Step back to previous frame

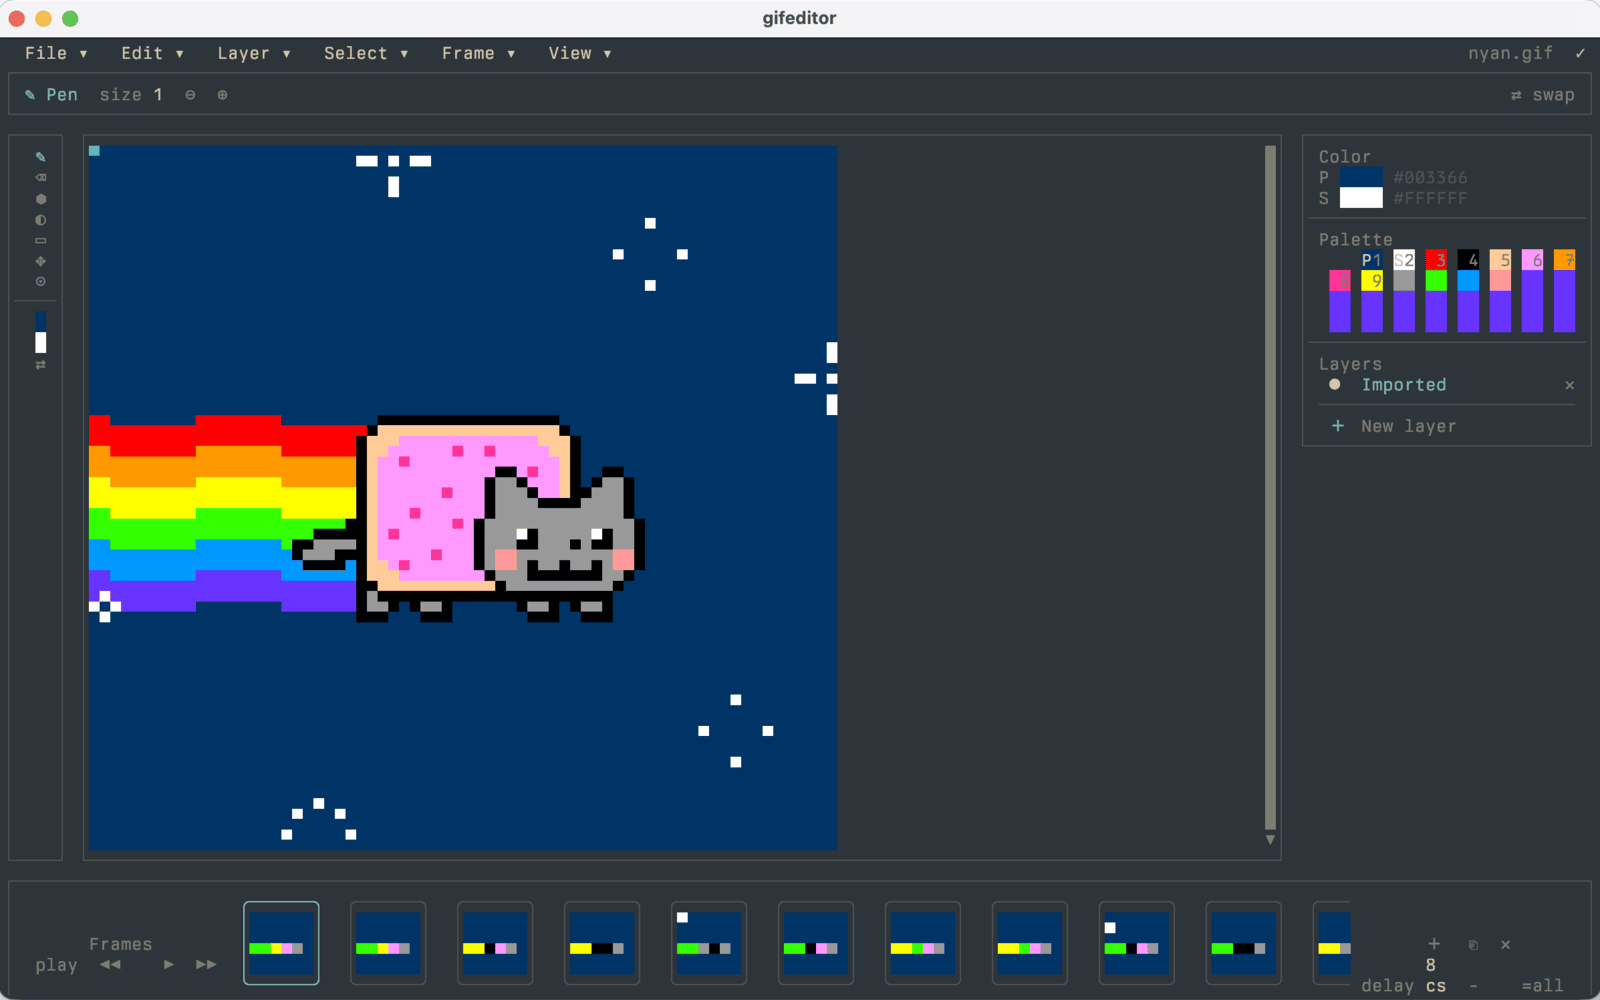pyautogui.click(x=110, y=965)
